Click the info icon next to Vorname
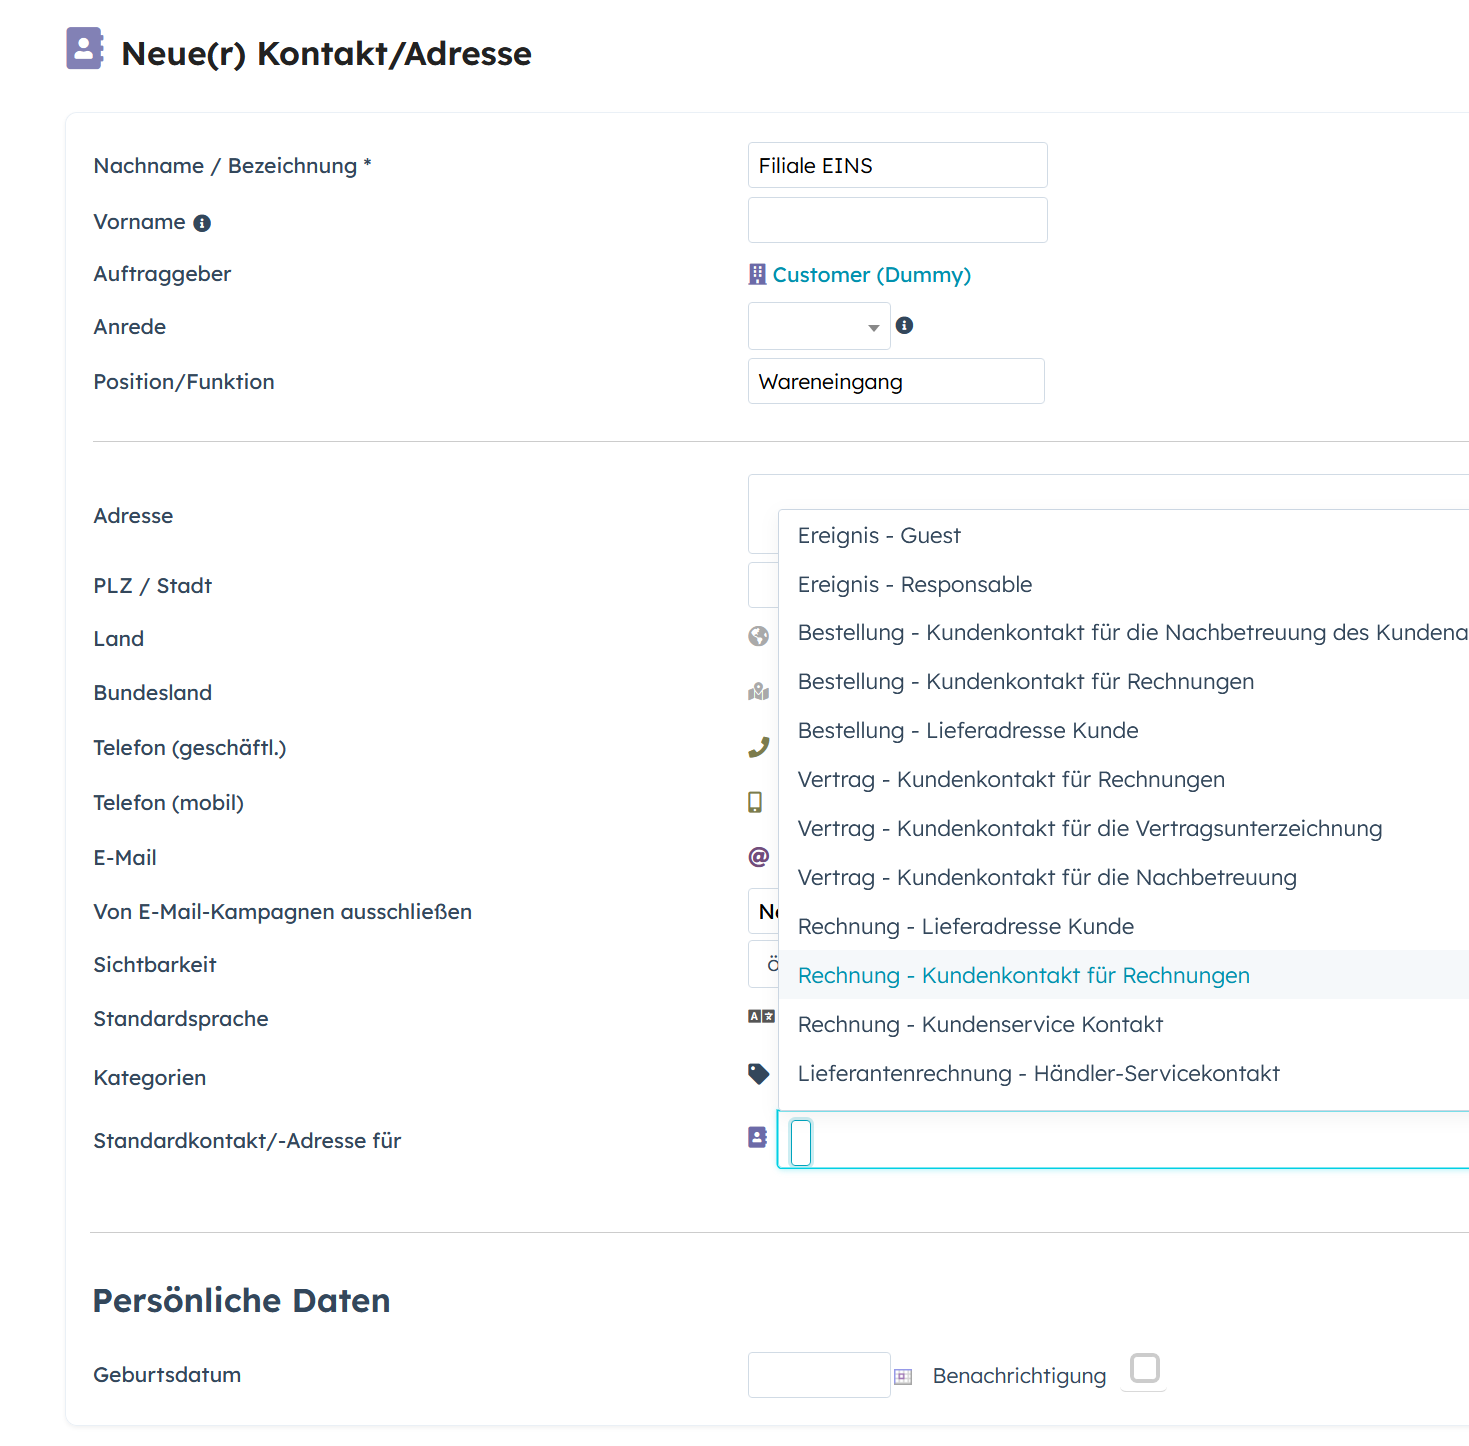This screenshot has width=1469, height=1446. (x=202, y=223)
